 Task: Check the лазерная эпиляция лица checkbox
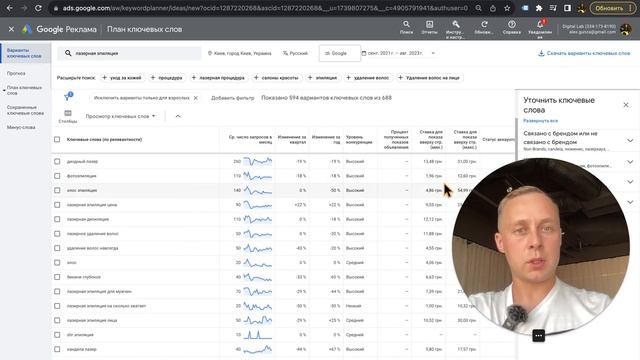pos(57,320)
